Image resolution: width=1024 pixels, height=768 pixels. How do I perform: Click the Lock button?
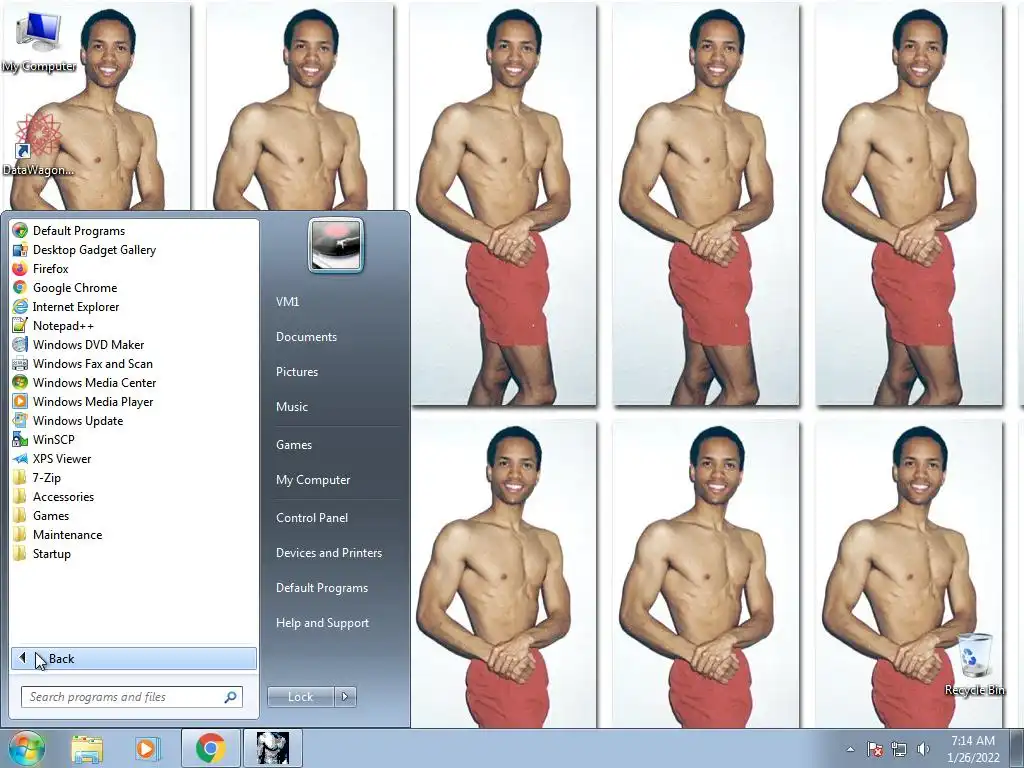coord(300,697)
